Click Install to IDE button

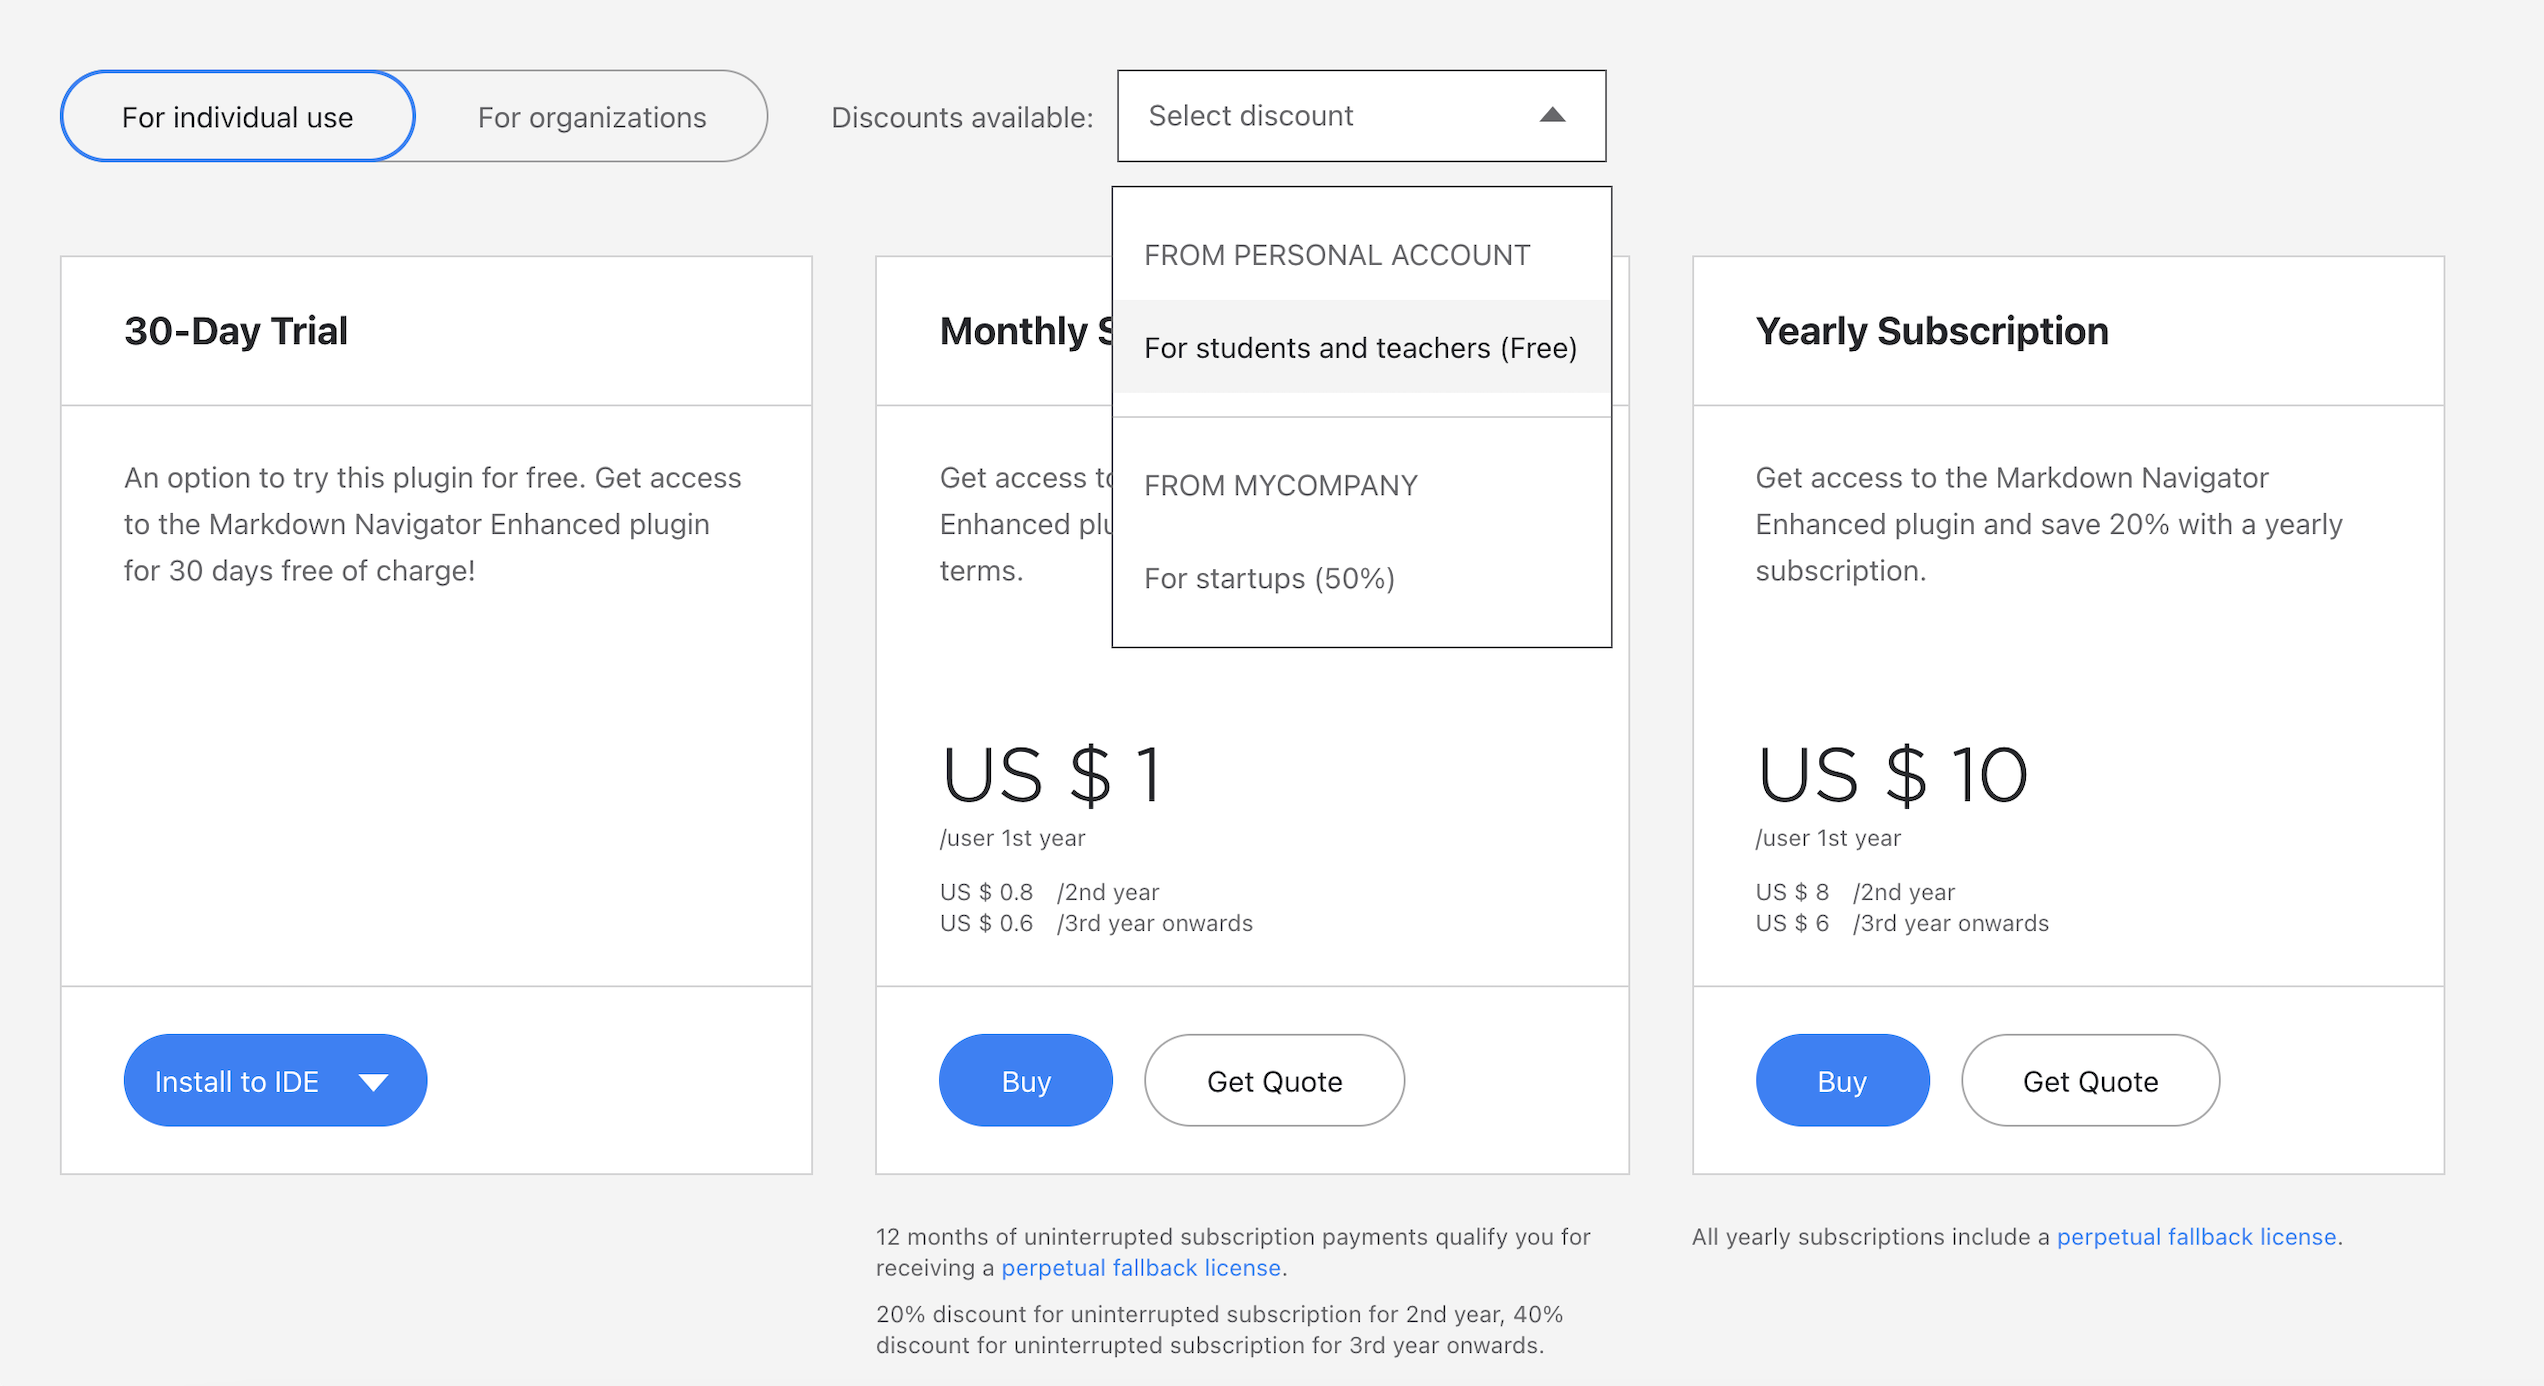click(x=275, y=1080)
